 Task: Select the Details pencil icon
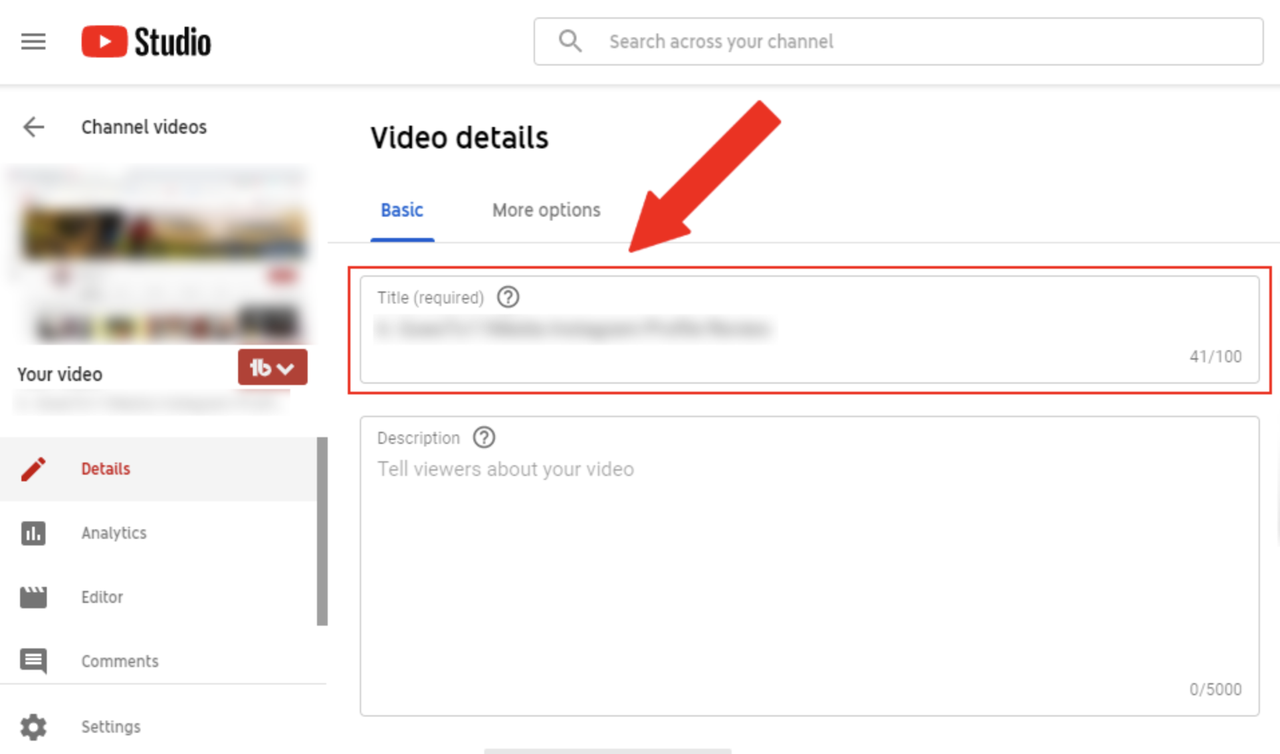pos(33,468)
